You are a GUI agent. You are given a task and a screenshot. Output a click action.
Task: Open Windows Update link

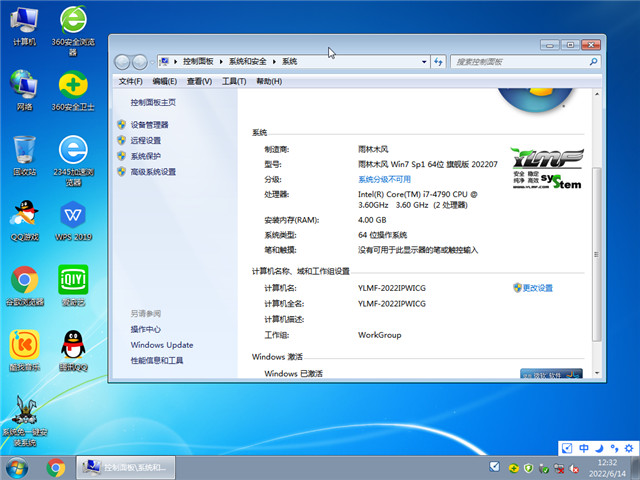162,345
